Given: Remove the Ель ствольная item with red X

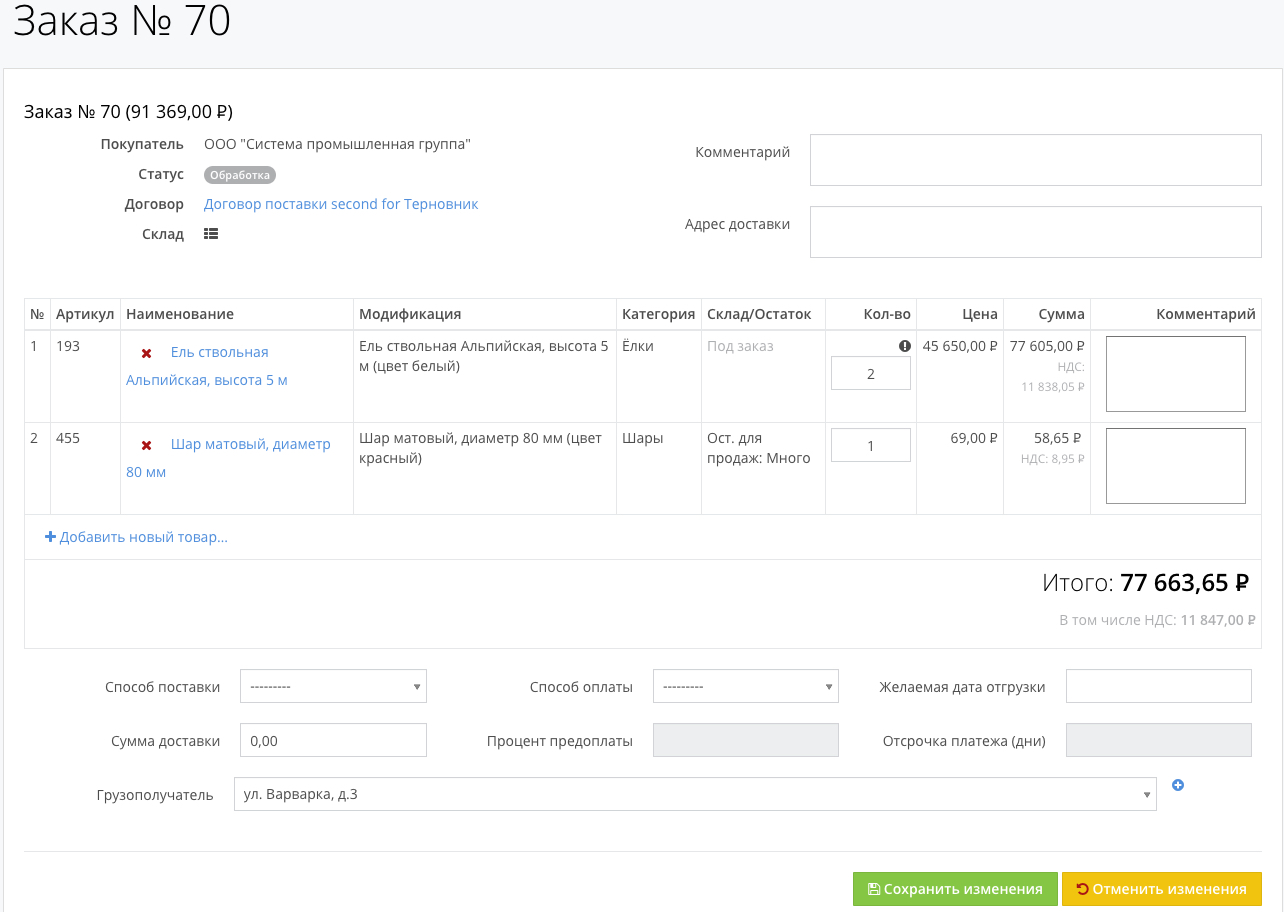Looking at the screenshot, I should [146, 353].
